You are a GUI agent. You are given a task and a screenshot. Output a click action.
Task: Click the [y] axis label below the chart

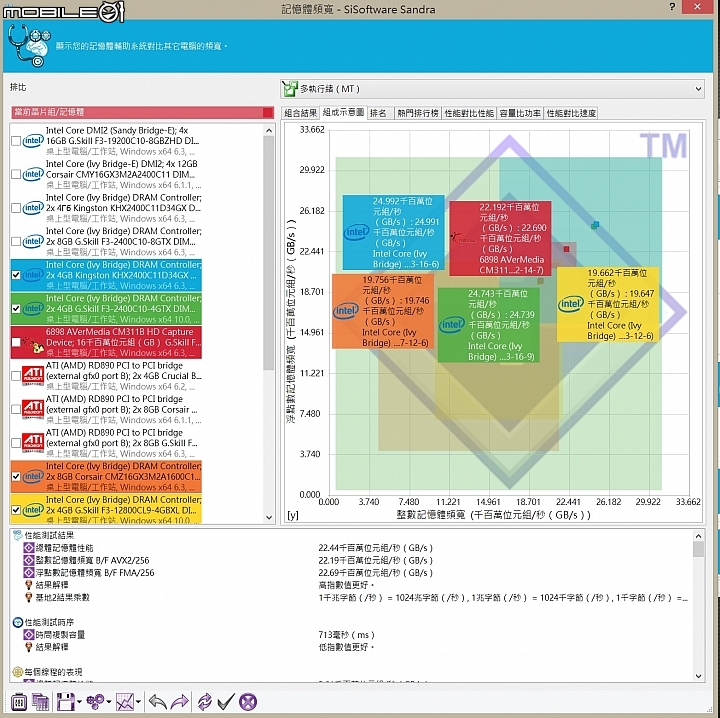(x=292, y=515)
